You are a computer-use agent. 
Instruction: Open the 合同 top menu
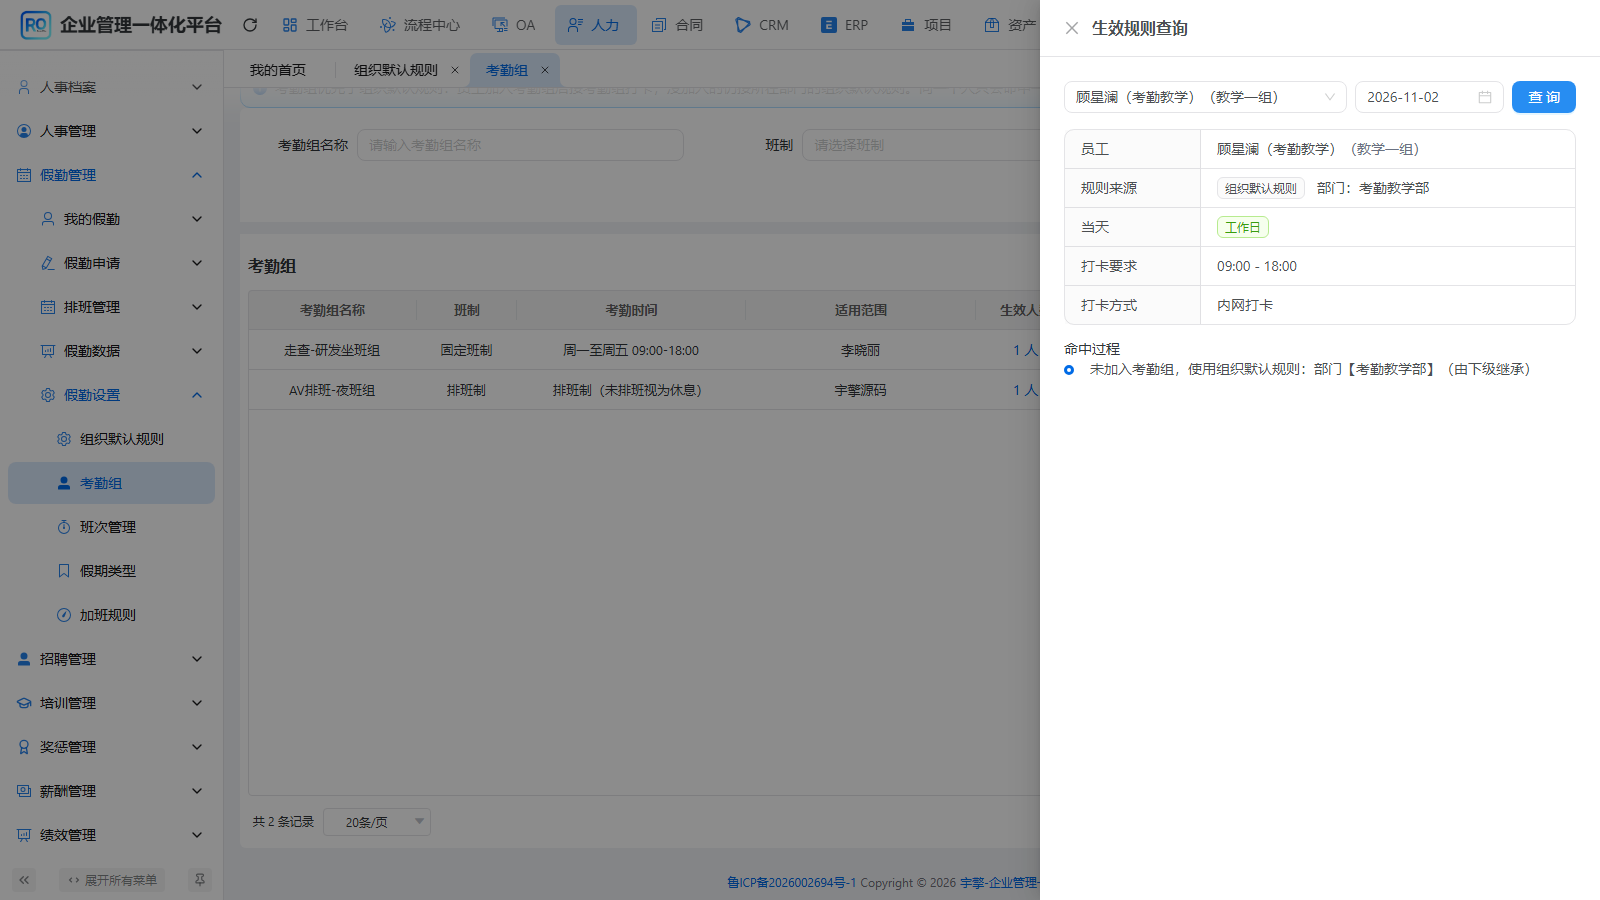(677, 25)
